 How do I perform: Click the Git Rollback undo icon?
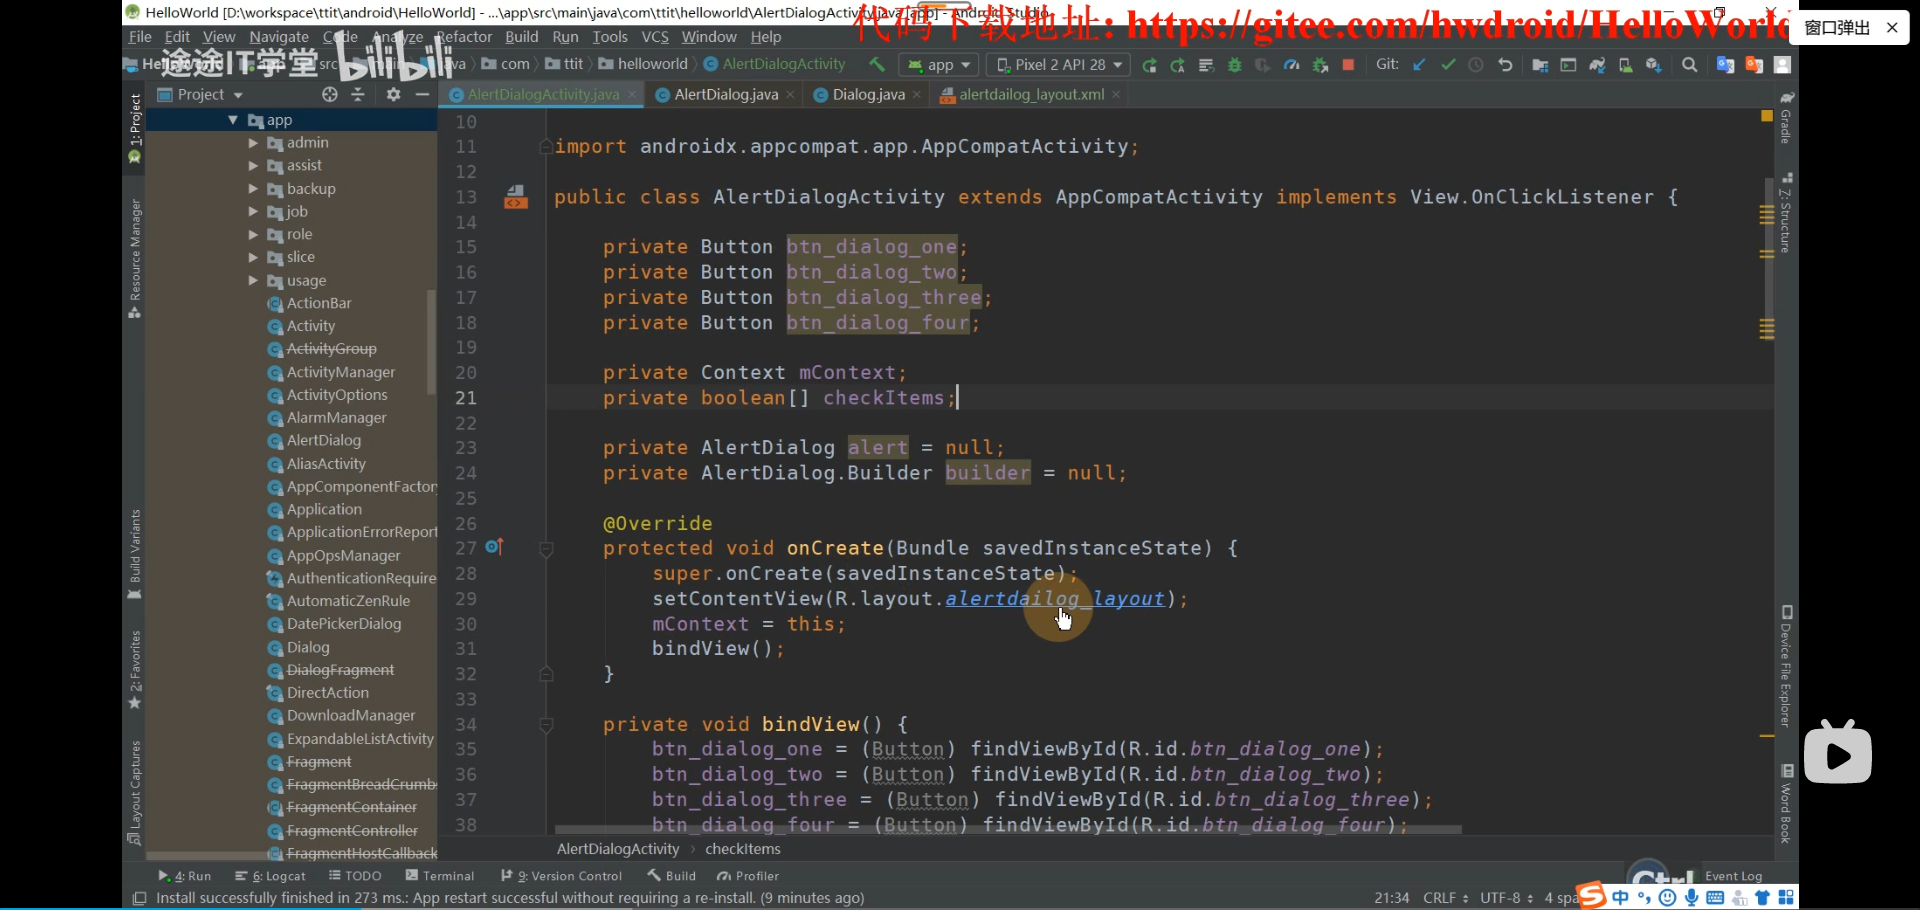tap(1505, 65)
